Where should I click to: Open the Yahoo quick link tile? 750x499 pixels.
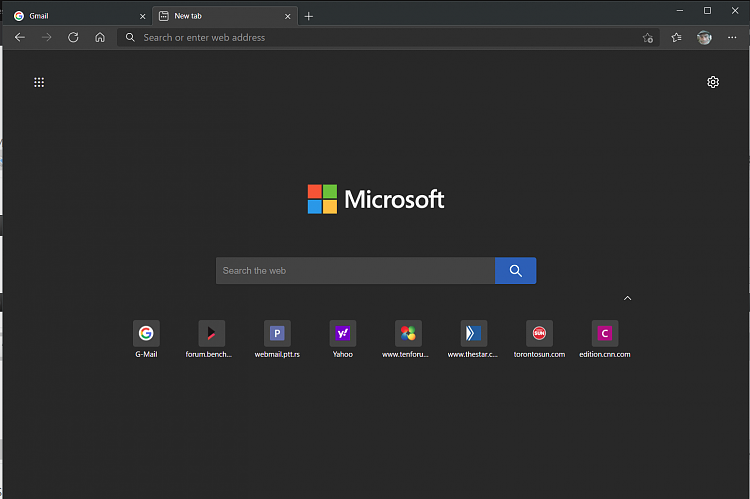point(343,340)
